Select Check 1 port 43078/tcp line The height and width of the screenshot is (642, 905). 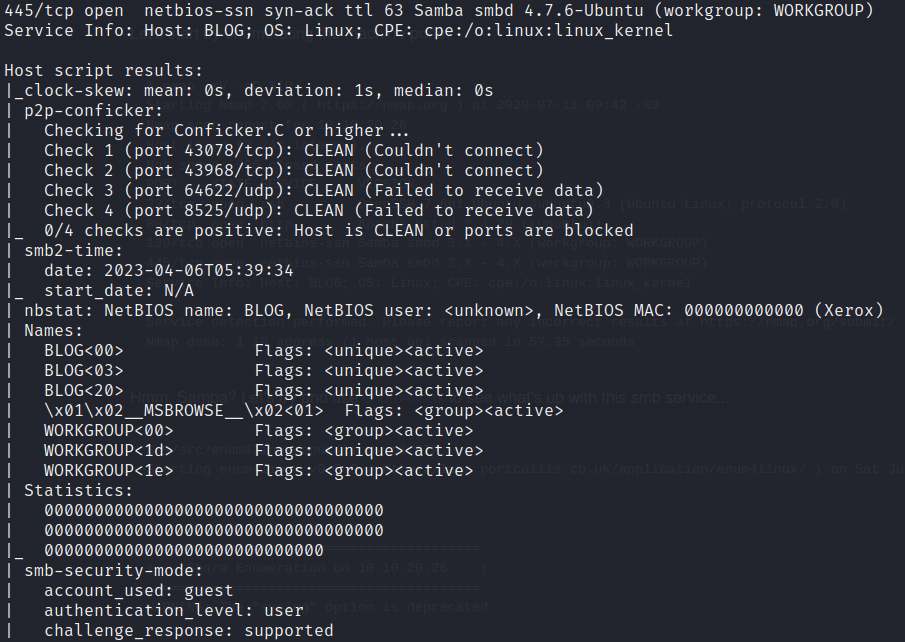point(294,151)
